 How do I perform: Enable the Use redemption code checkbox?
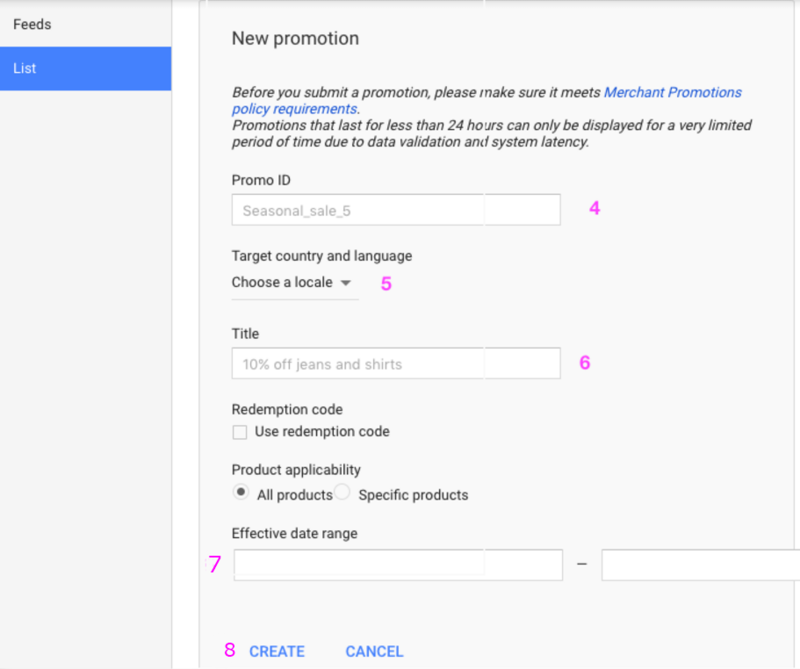[x=240, y=432]
